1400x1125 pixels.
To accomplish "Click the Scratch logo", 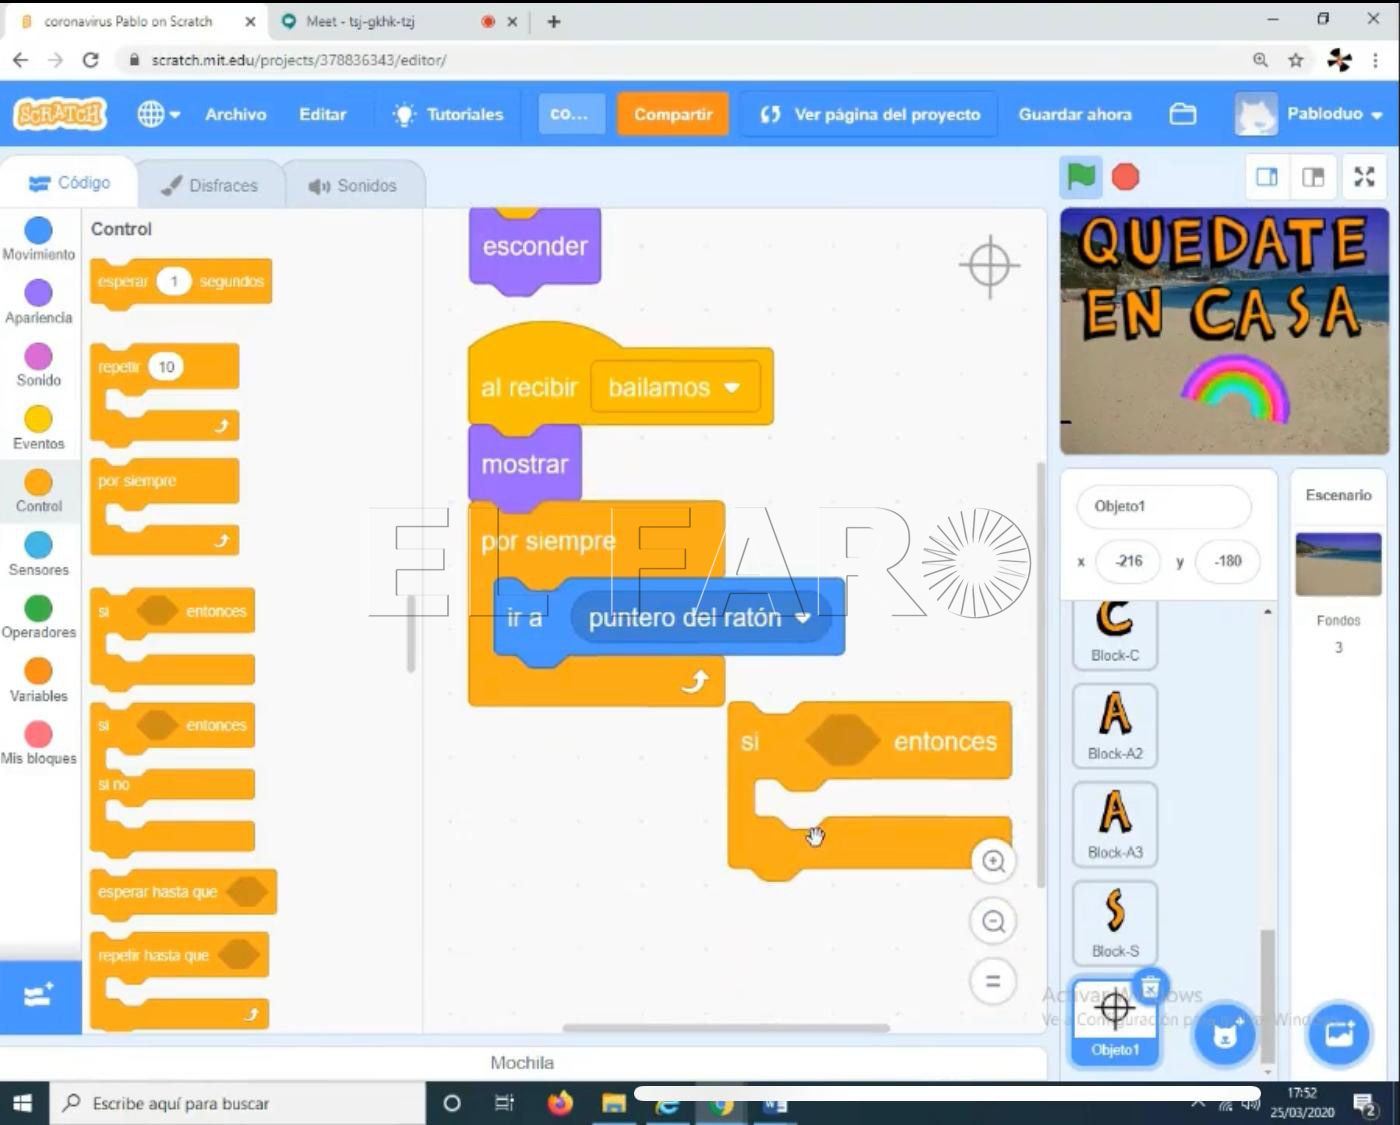I will coord(60,114).
